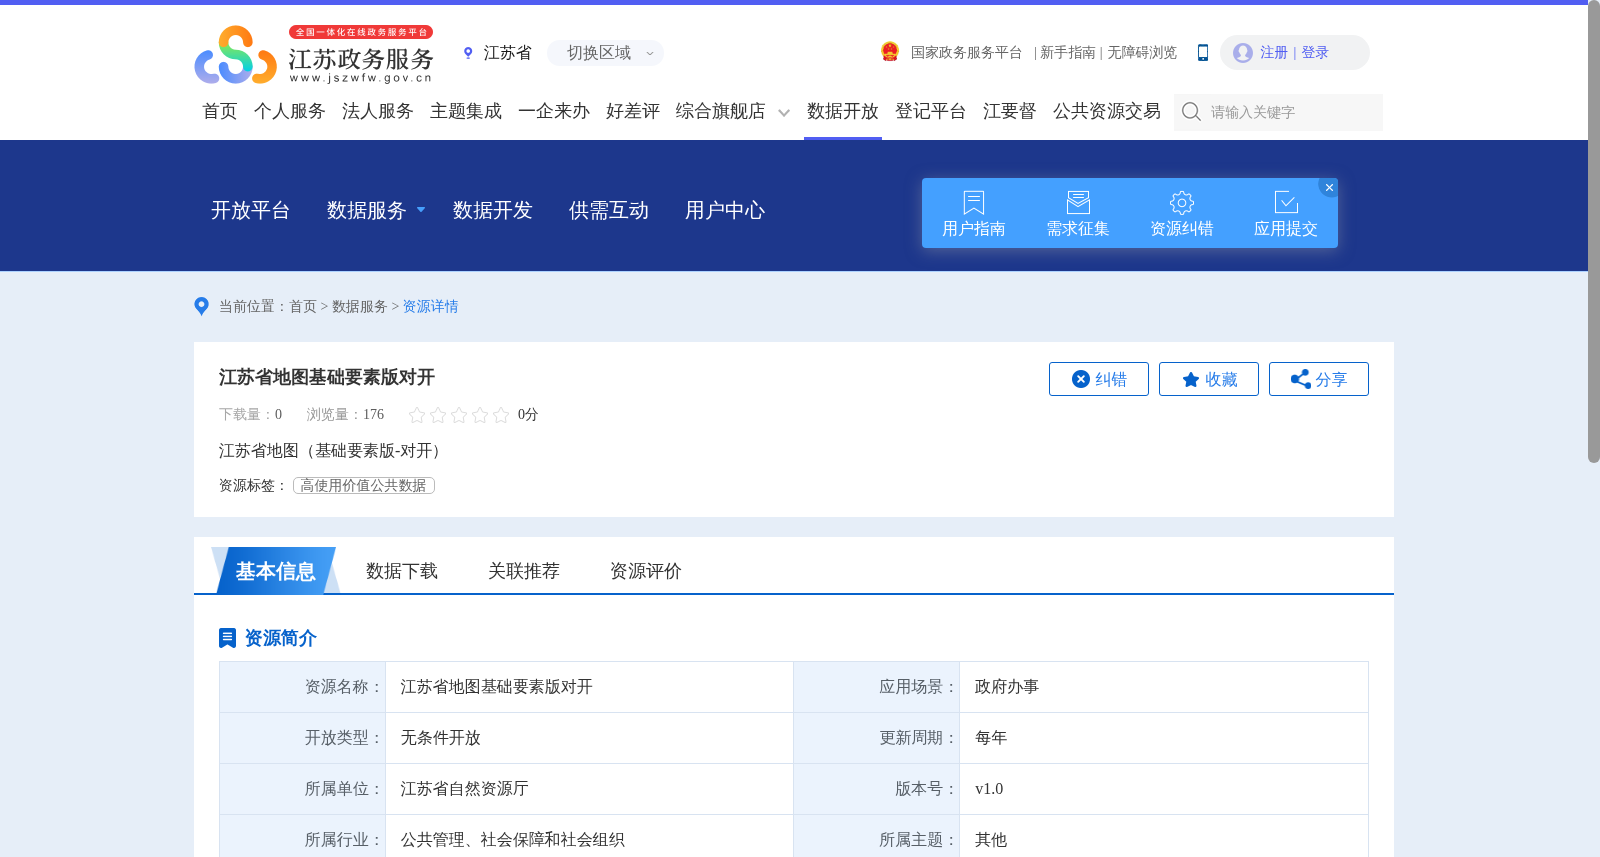The width and height of the screenshot is (1600, 857).
Task: Close the quick-access panel
Action: pos(1329,187)
